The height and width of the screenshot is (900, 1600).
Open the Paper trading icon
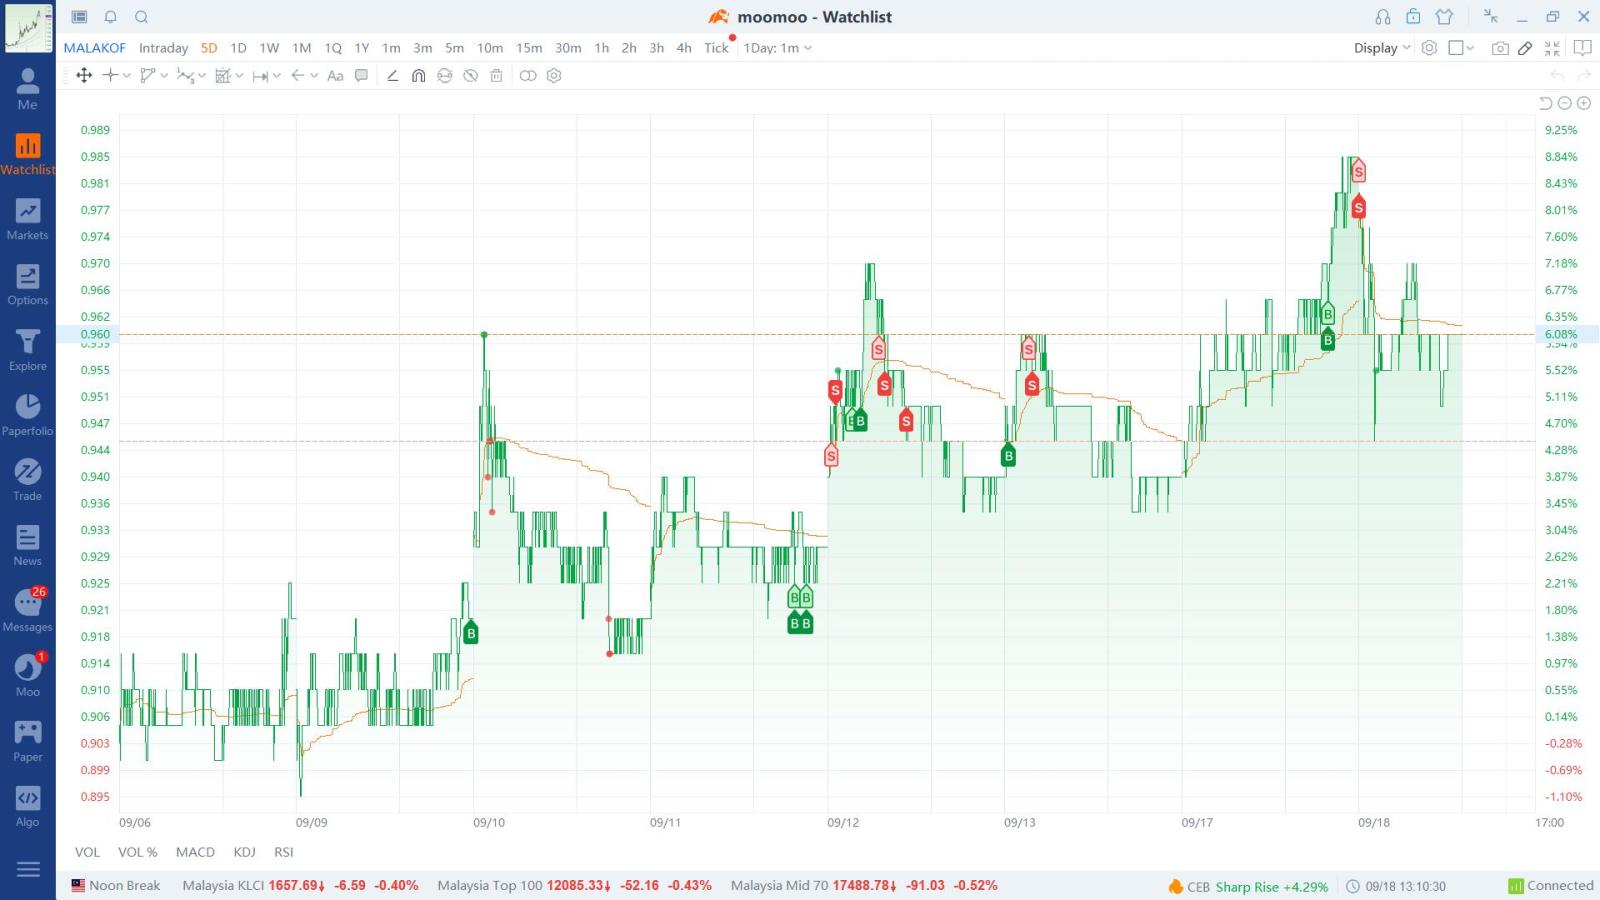27,741
